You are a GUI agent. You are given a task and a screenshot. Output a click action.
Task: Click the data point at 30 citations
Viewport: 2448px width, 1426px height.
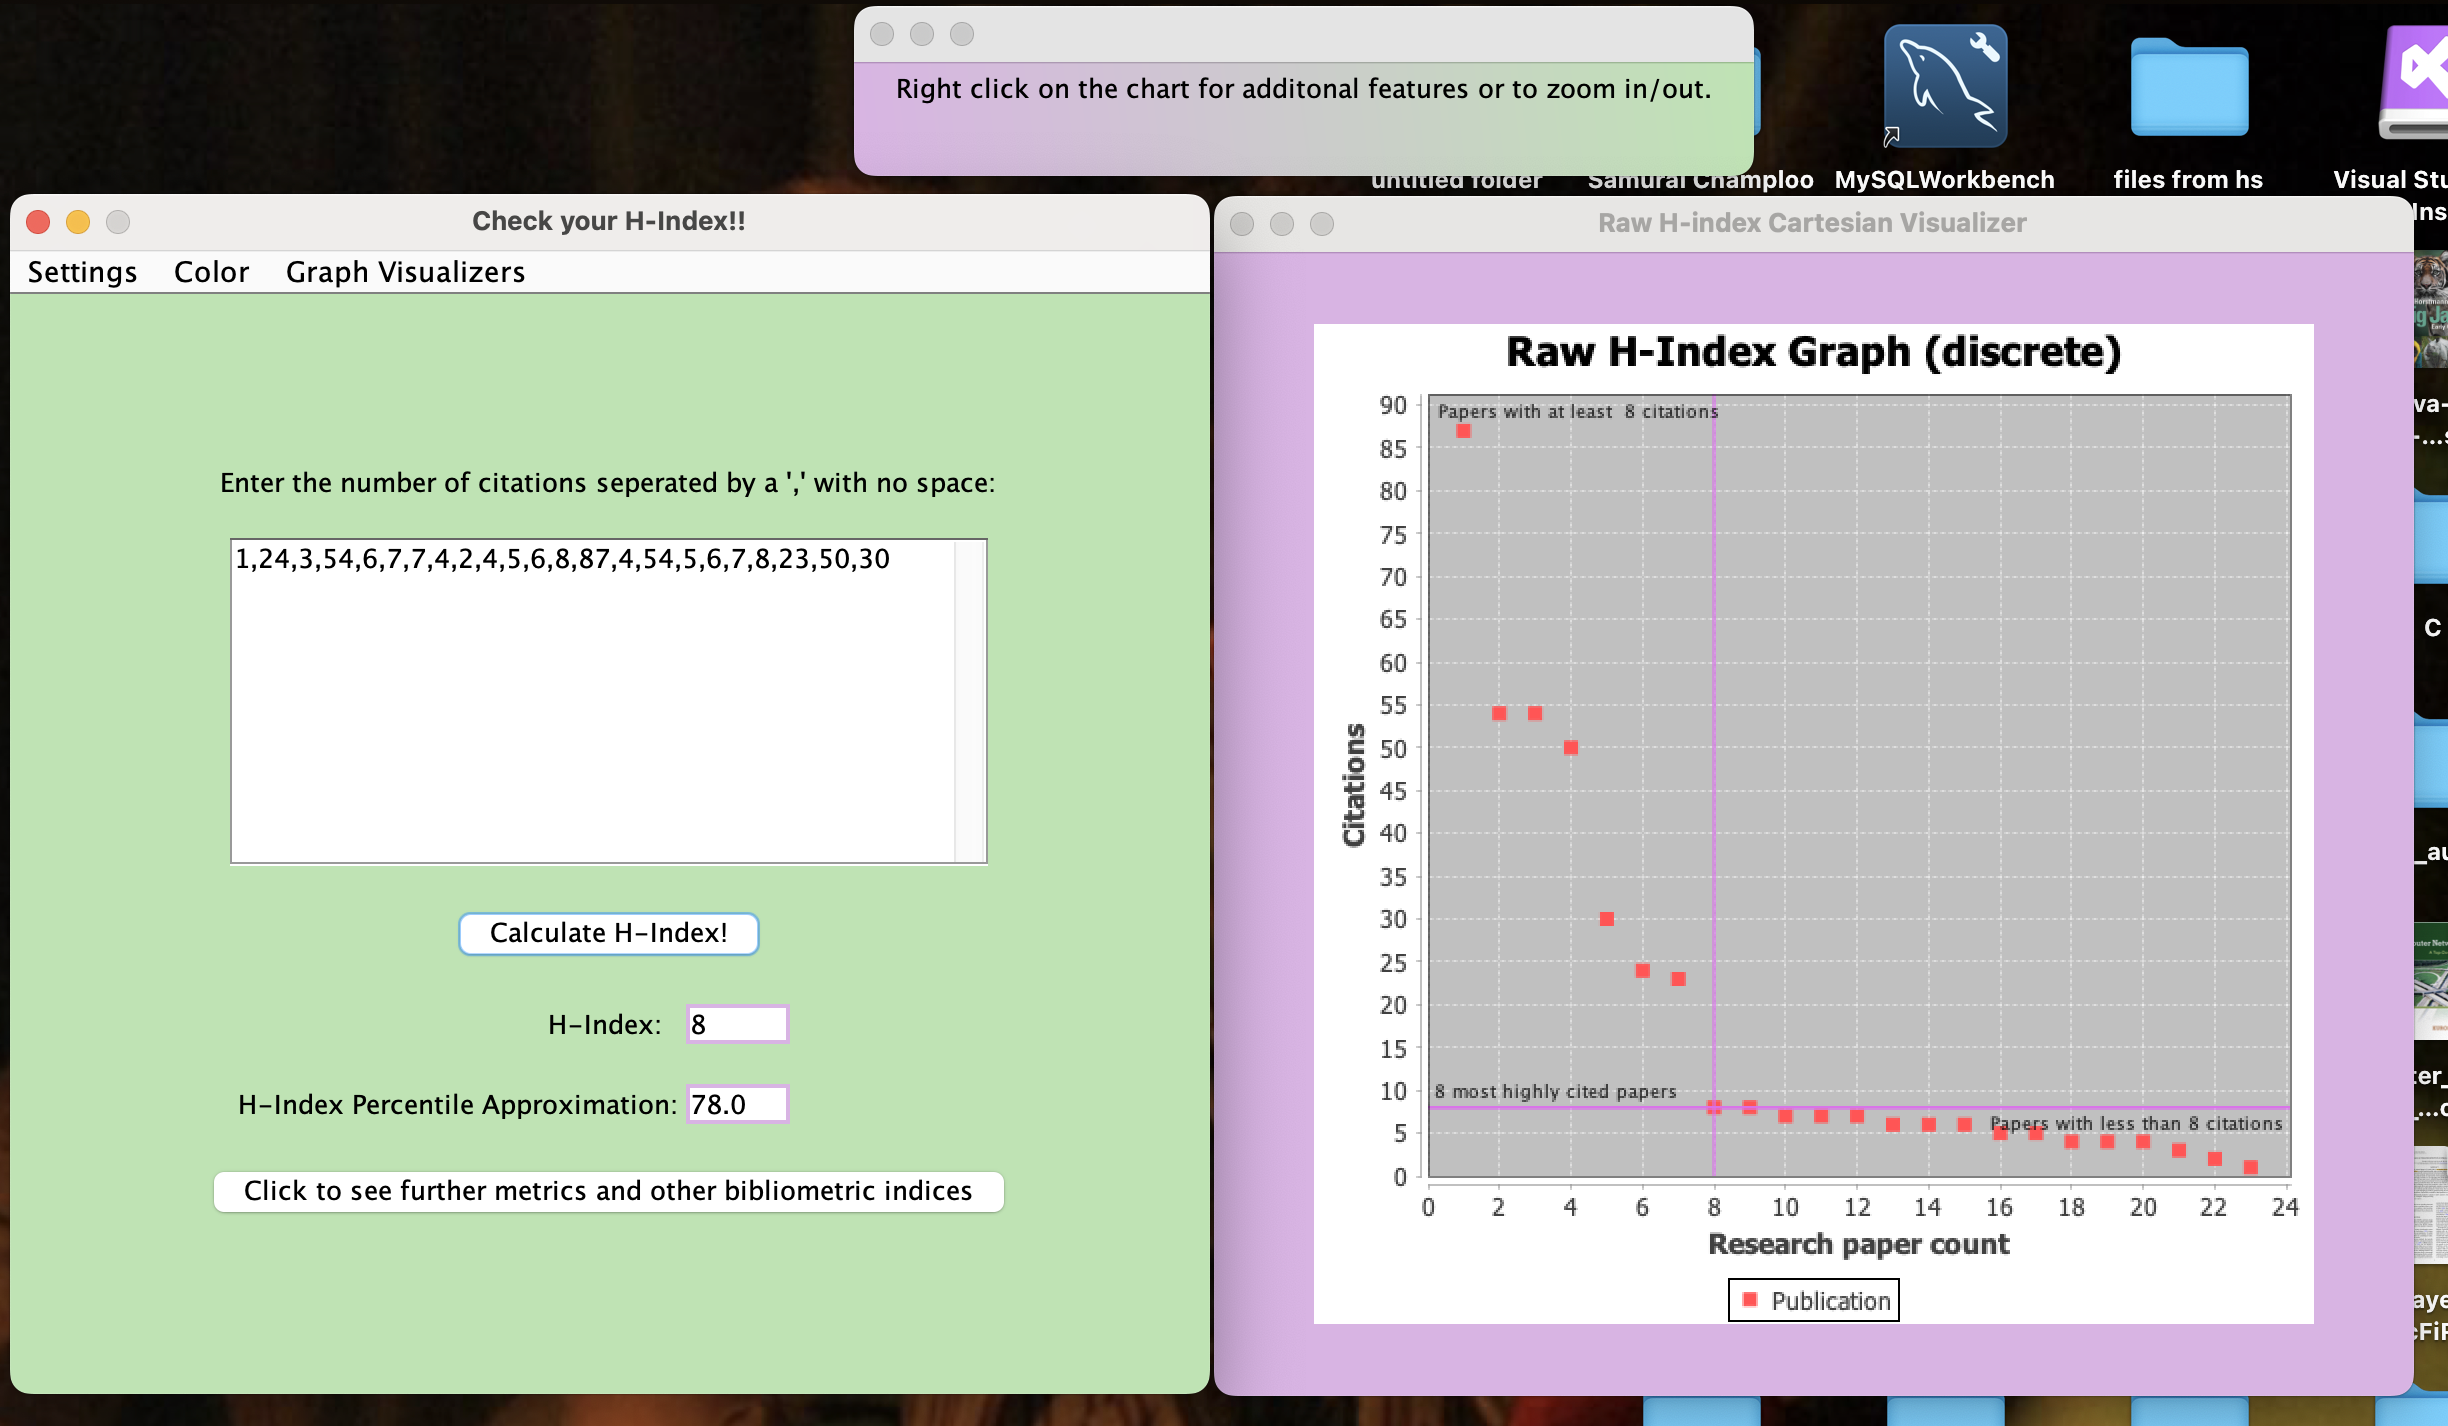click(x=1606, y=919)
